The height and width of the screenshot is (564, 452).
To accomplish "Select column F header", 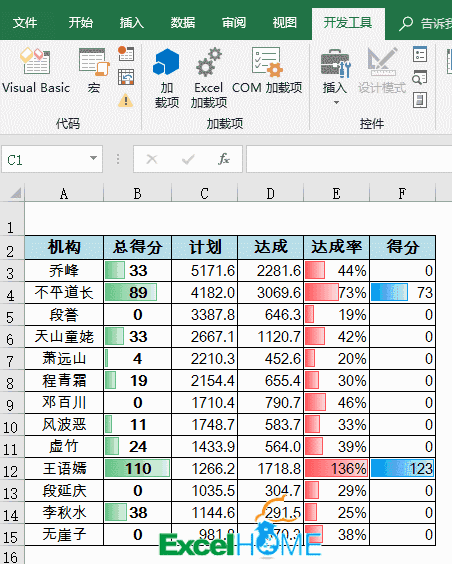I will pos(402,194).
